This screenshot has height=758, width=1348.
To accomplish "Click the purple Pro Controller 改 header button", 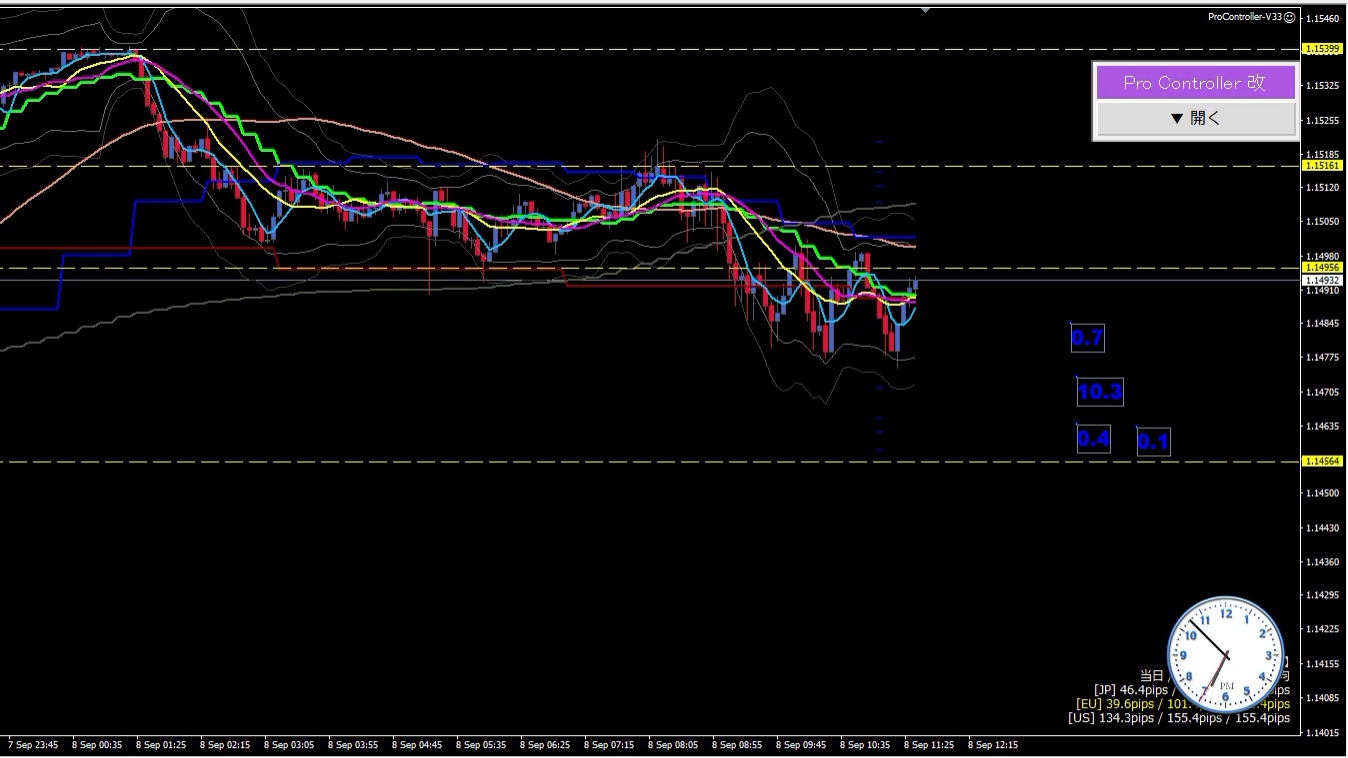I will (1195, 83).
